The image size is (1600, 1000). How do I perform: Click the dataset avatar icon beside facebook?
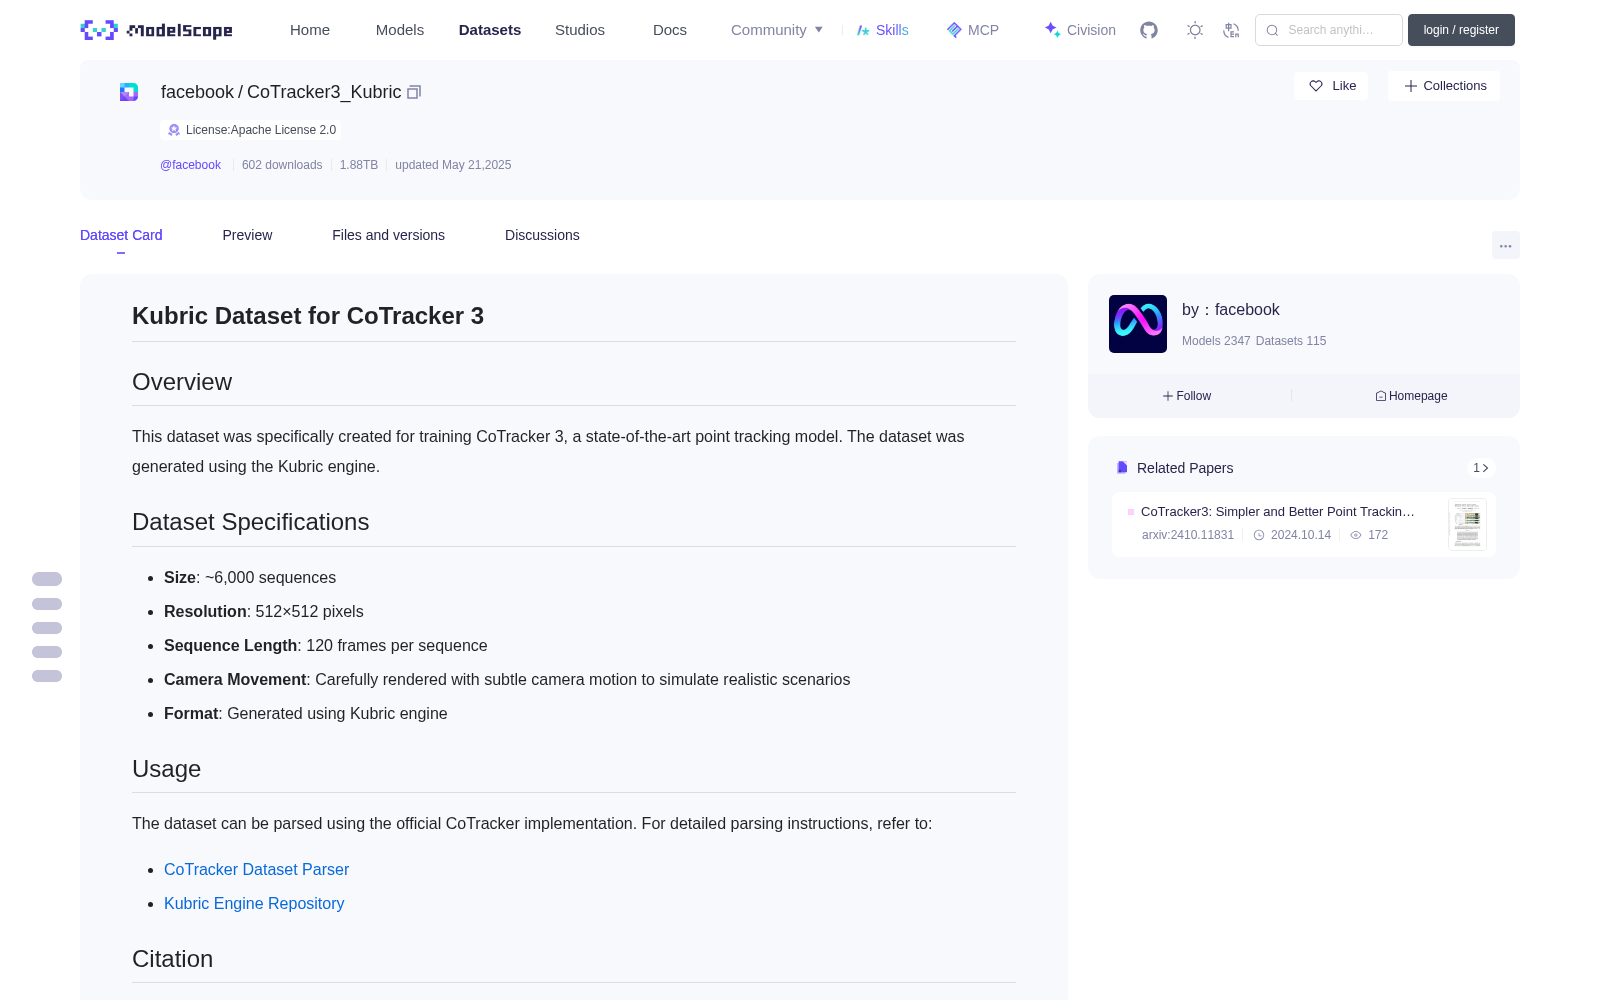(129, 92)
